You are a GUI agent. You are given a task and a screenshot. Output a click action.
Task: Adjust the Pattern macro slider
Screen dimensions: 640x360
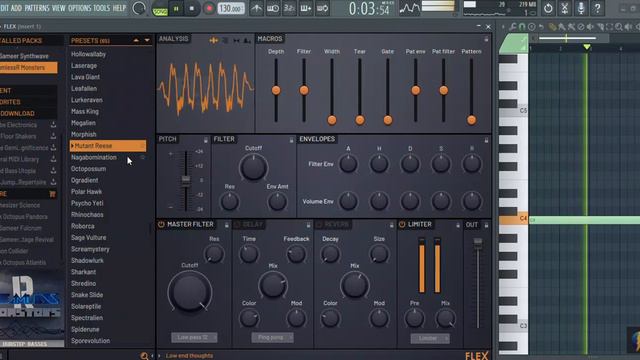click(x=471, y=120)
